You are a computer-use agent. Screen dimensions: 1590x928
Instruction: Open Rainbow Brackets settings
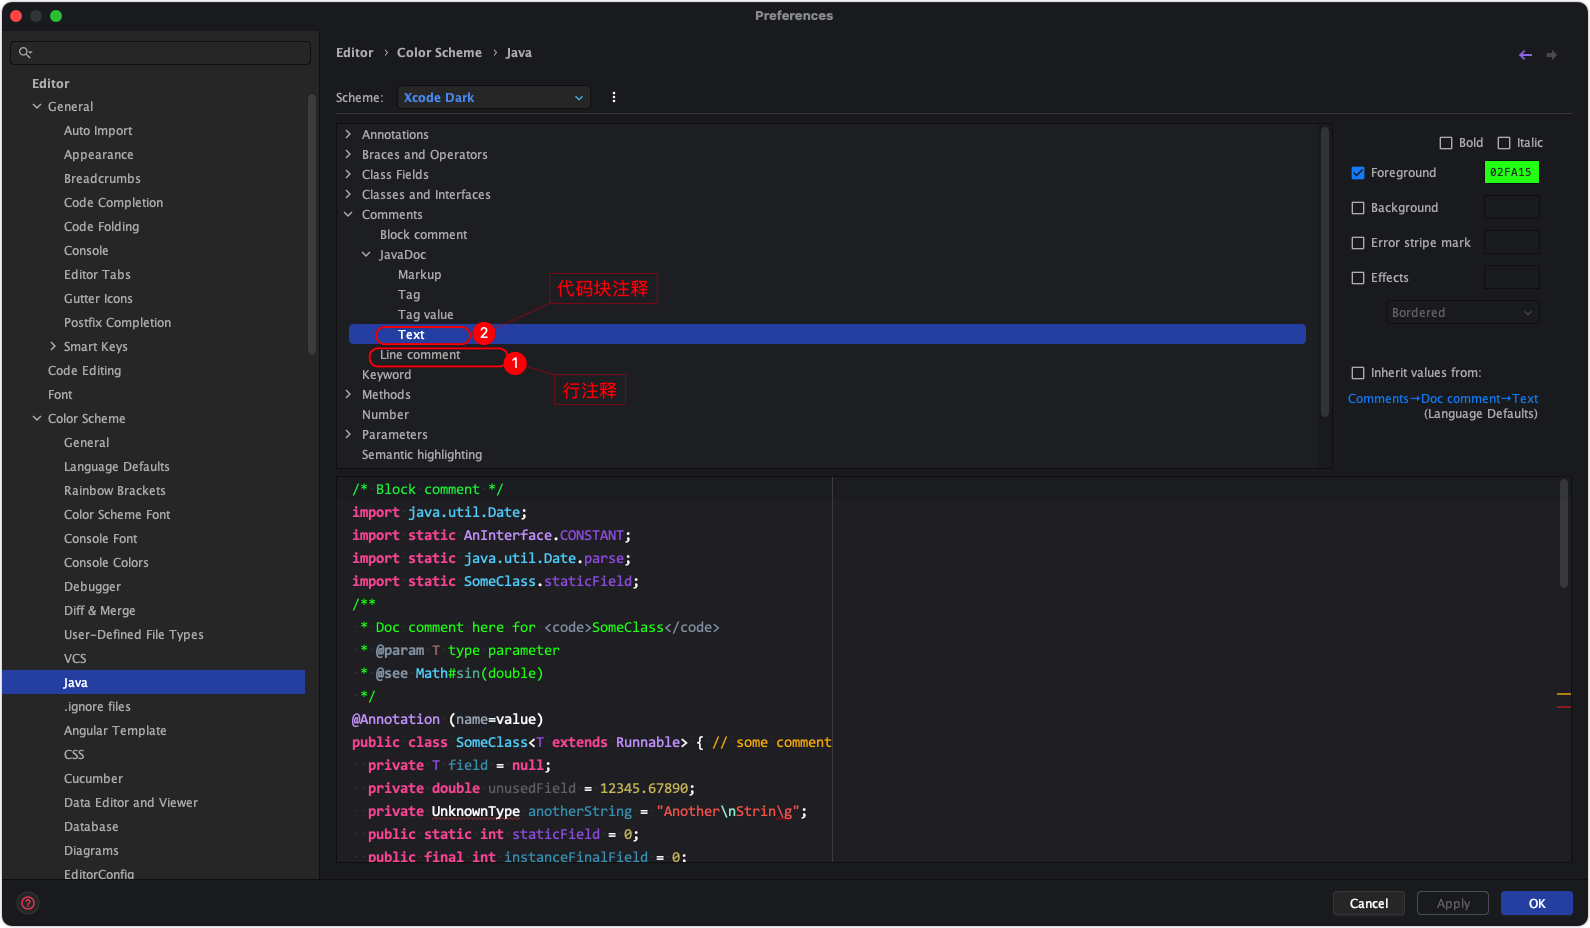pos(115,490)
